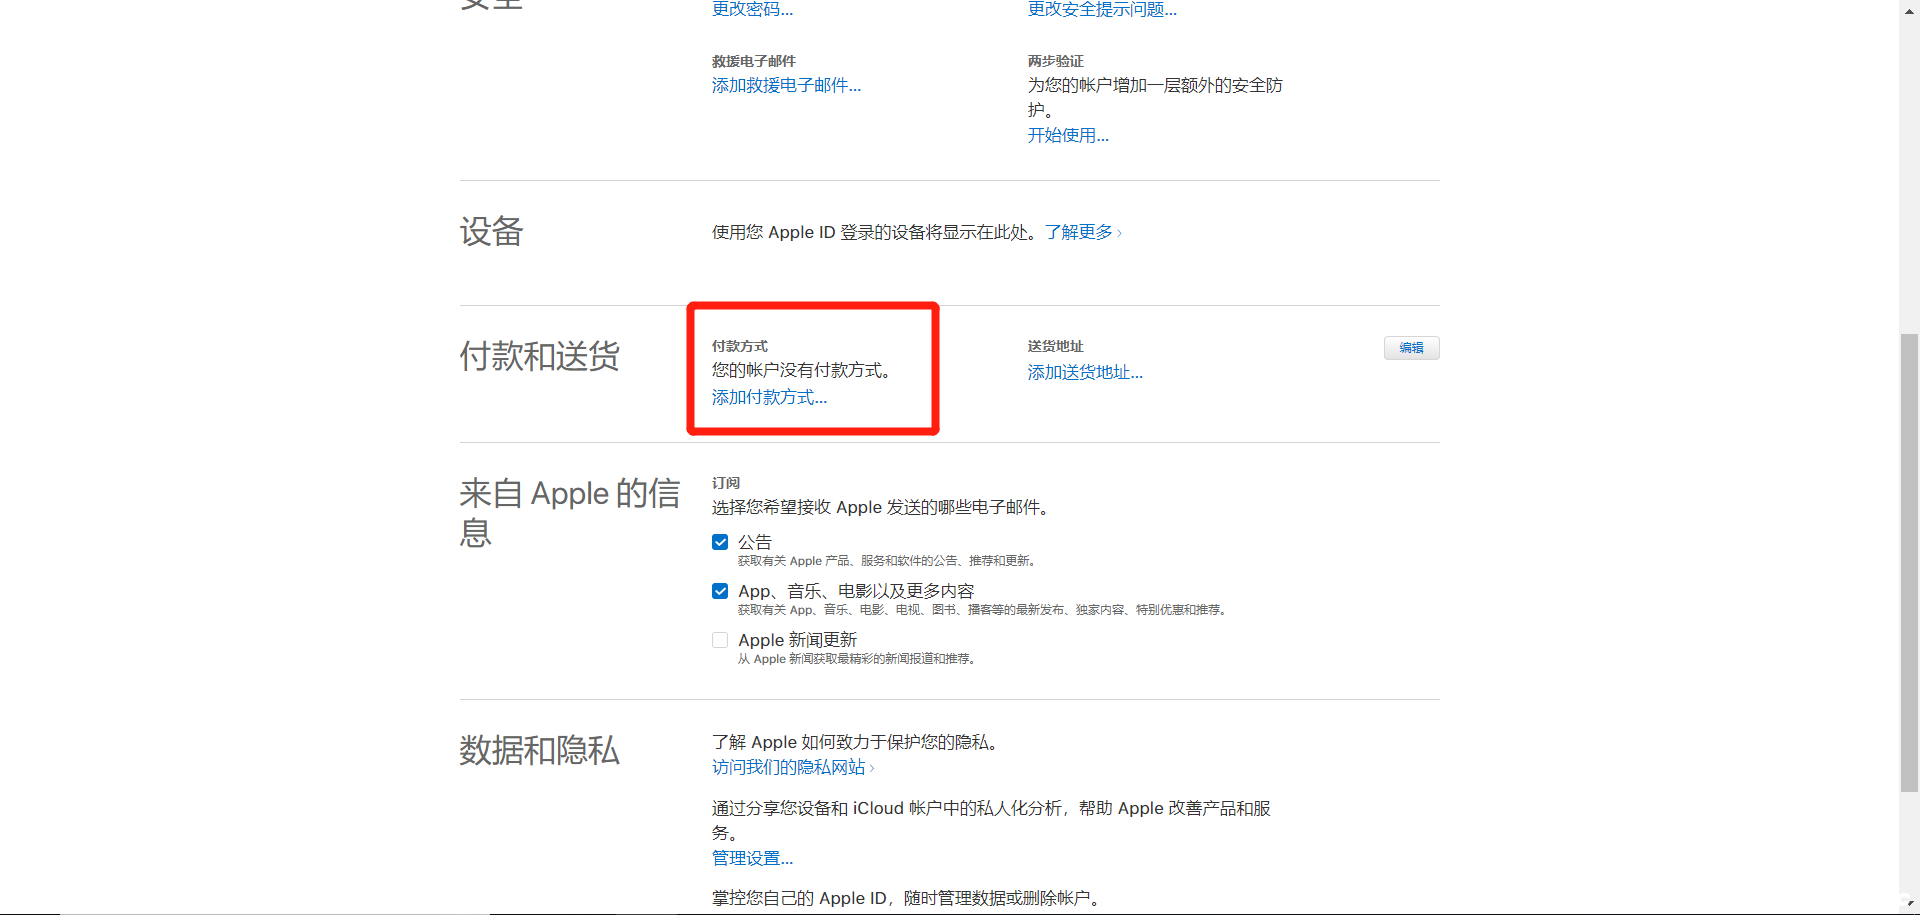Open the 访问我们的隐私网站 link
This screenshot has width=1920, height=915.
tap(789, 768)
